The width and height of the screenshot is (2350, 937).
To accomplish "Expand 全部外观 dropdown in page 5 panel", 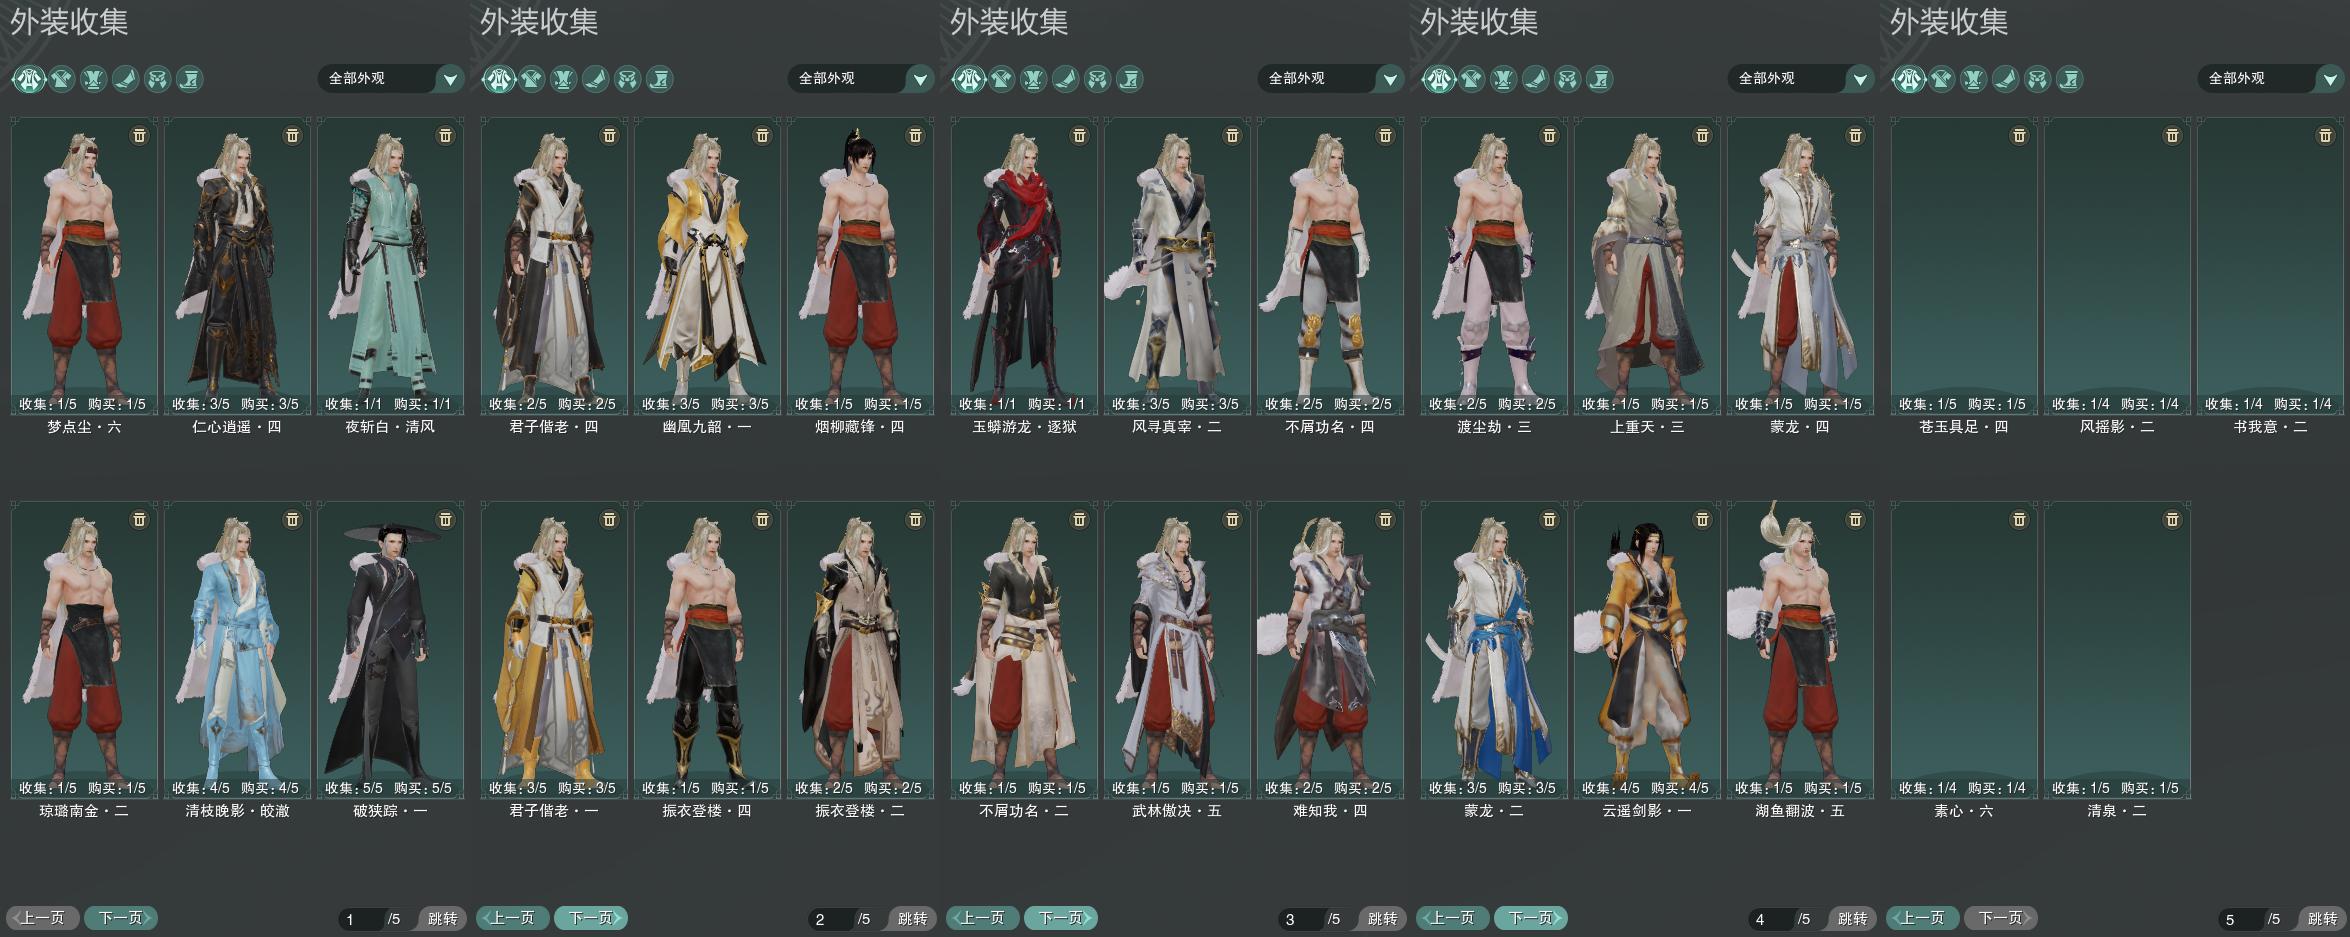I will (x=2271, y=78).
